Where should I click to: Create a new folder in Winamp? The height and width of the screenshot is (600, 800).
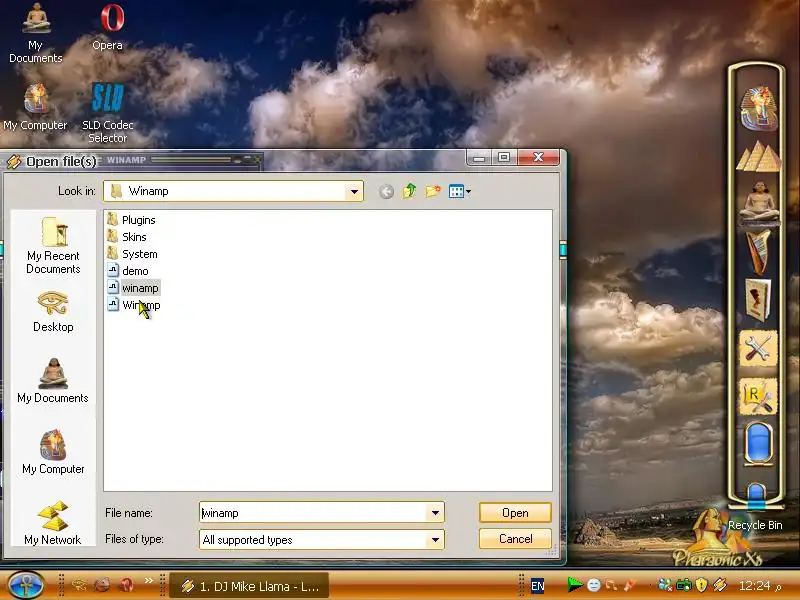(433, 191)
